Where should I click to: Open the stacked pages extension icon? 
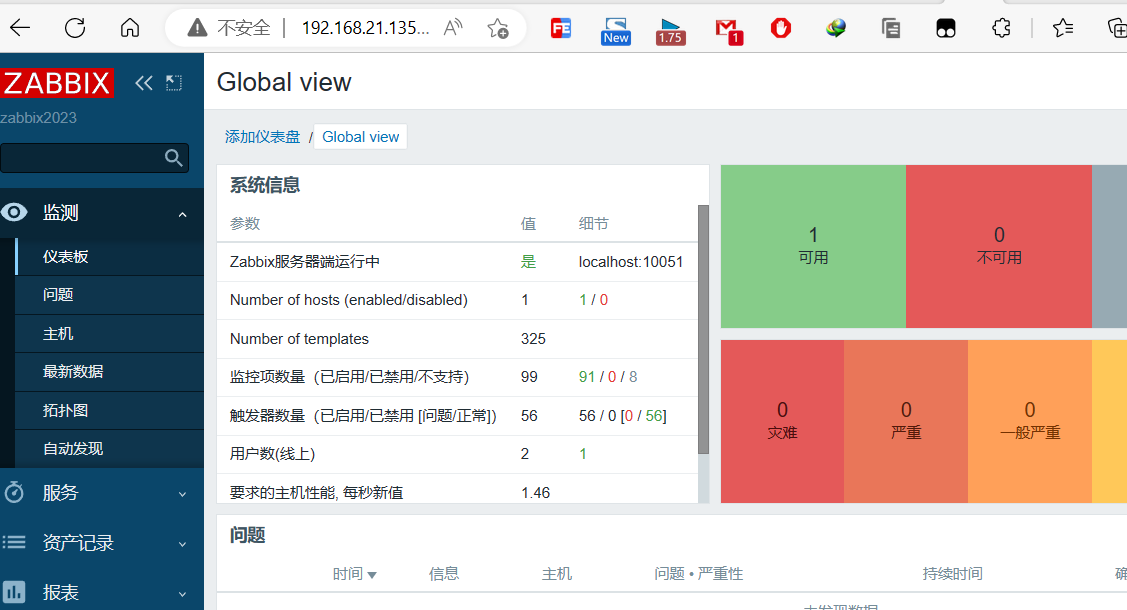point(891,28)
